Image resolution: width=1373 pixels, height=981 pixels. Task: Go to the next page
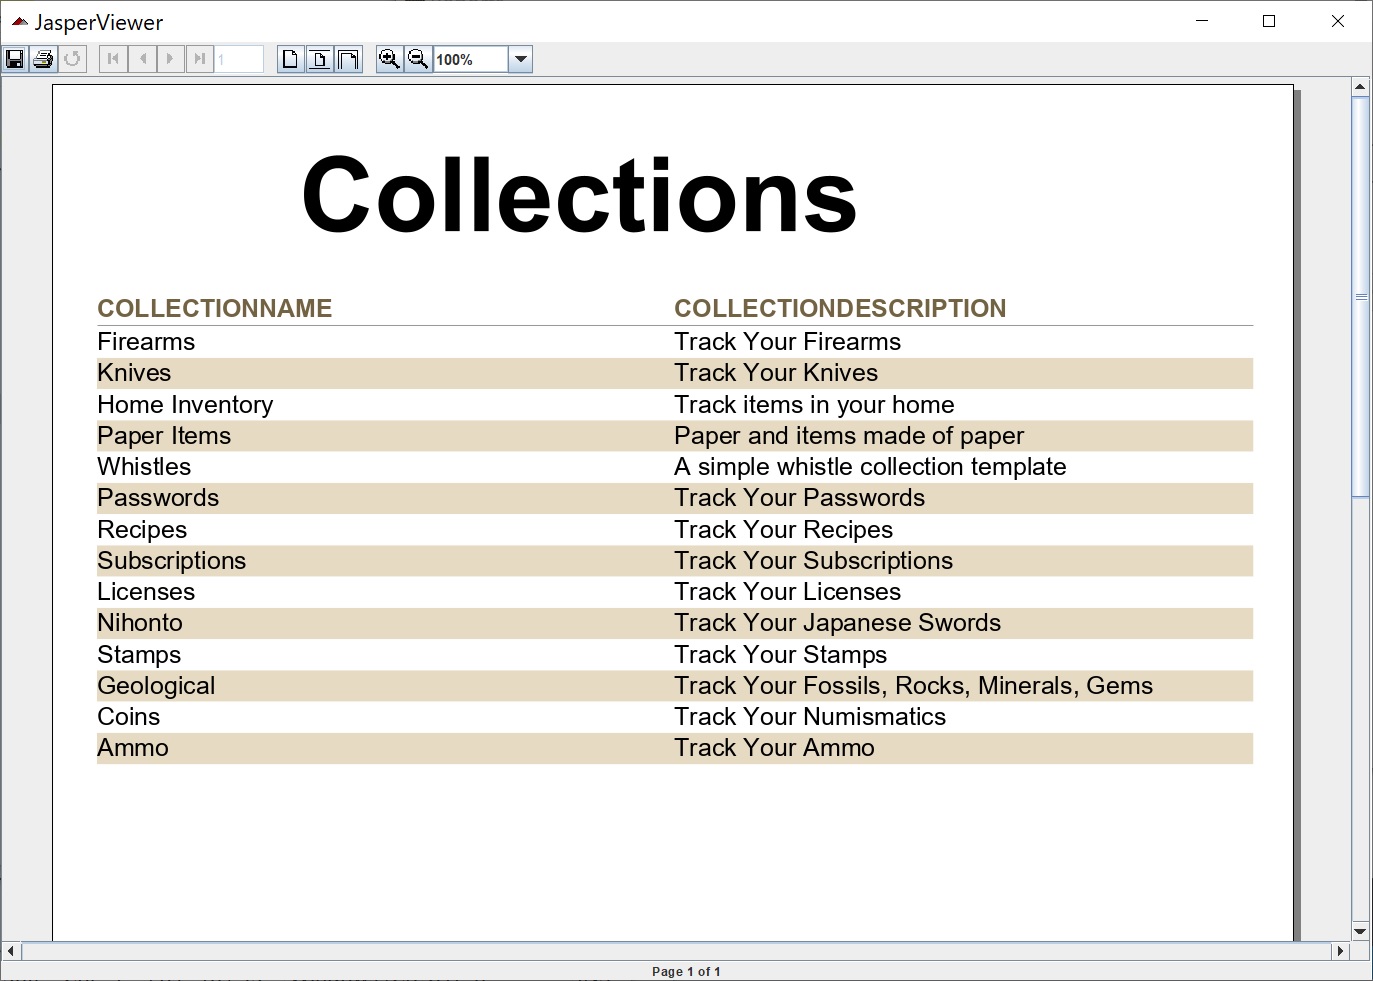point(170,59)
